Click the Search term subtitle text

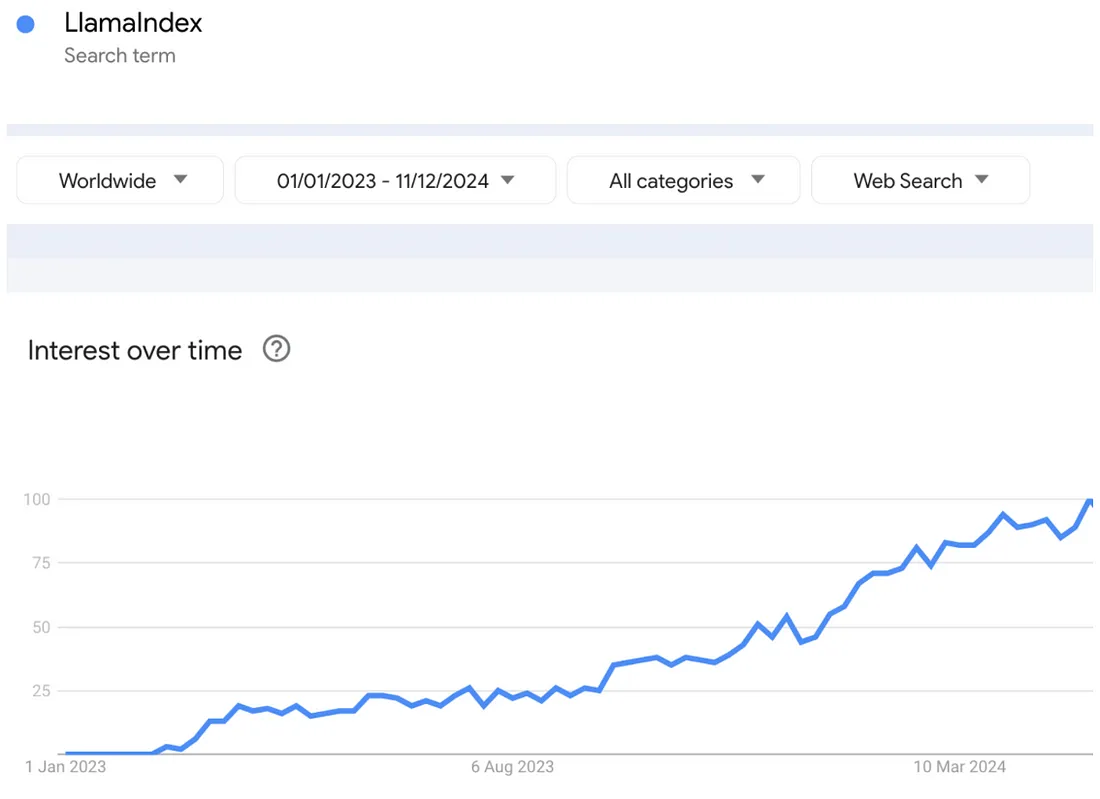(x=120, y=55)
